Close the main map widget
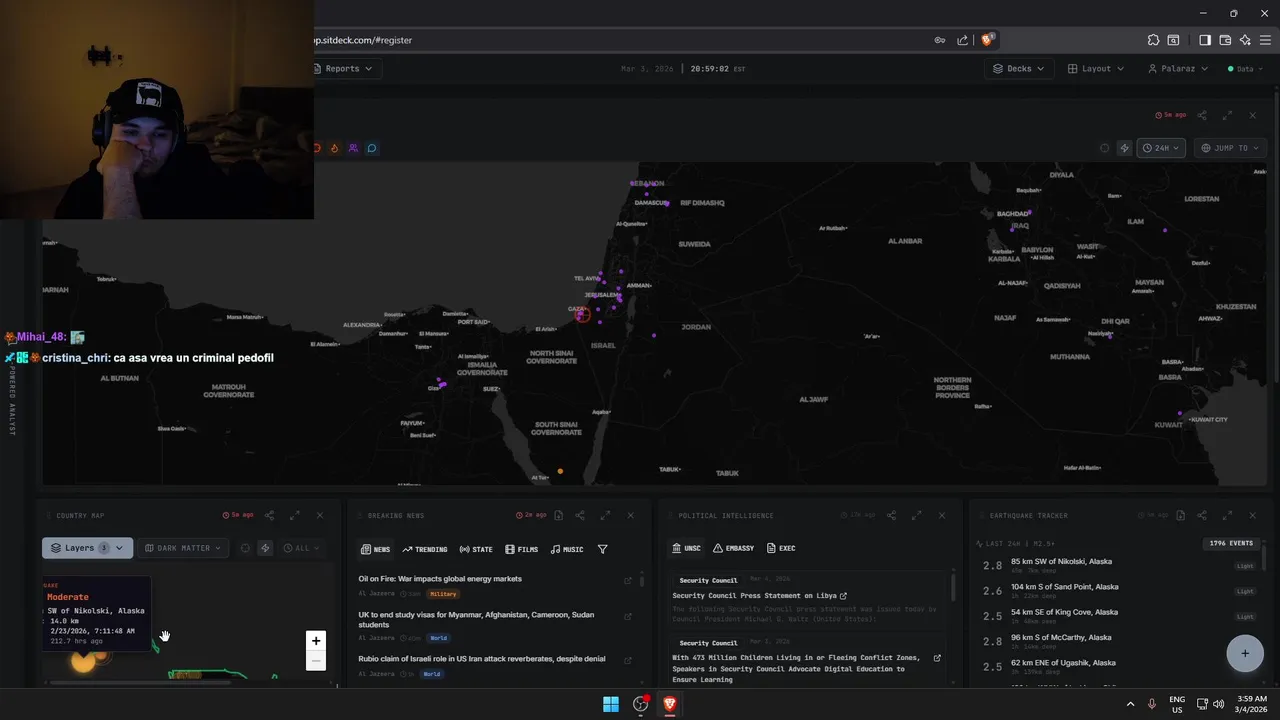The image size is (1280, 720). 1252,115
